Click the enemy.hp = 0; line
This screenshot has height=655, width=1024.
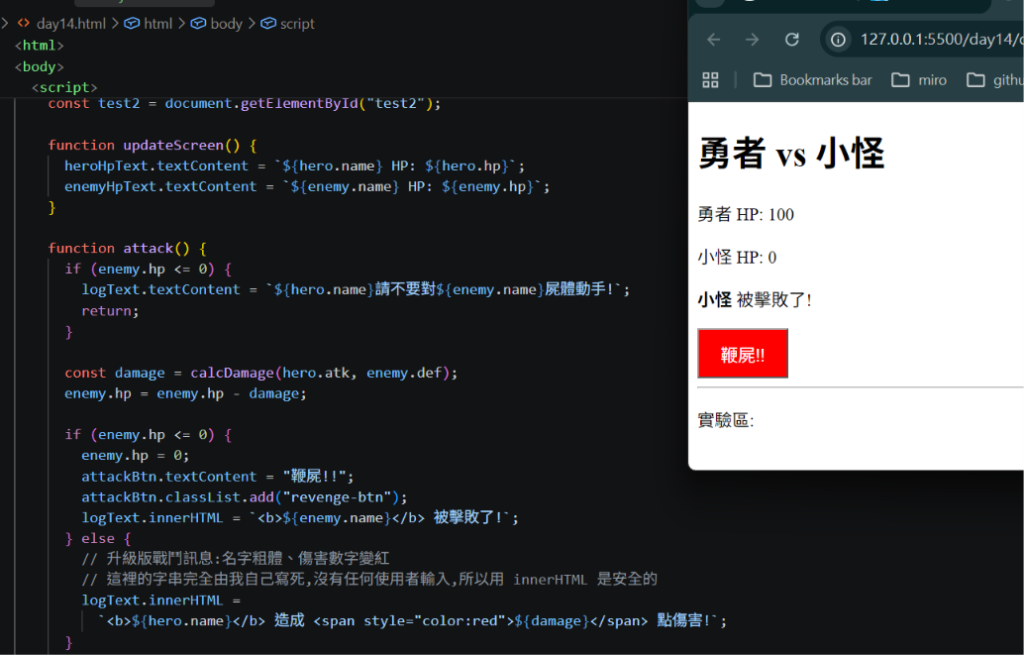click(135, 455)
